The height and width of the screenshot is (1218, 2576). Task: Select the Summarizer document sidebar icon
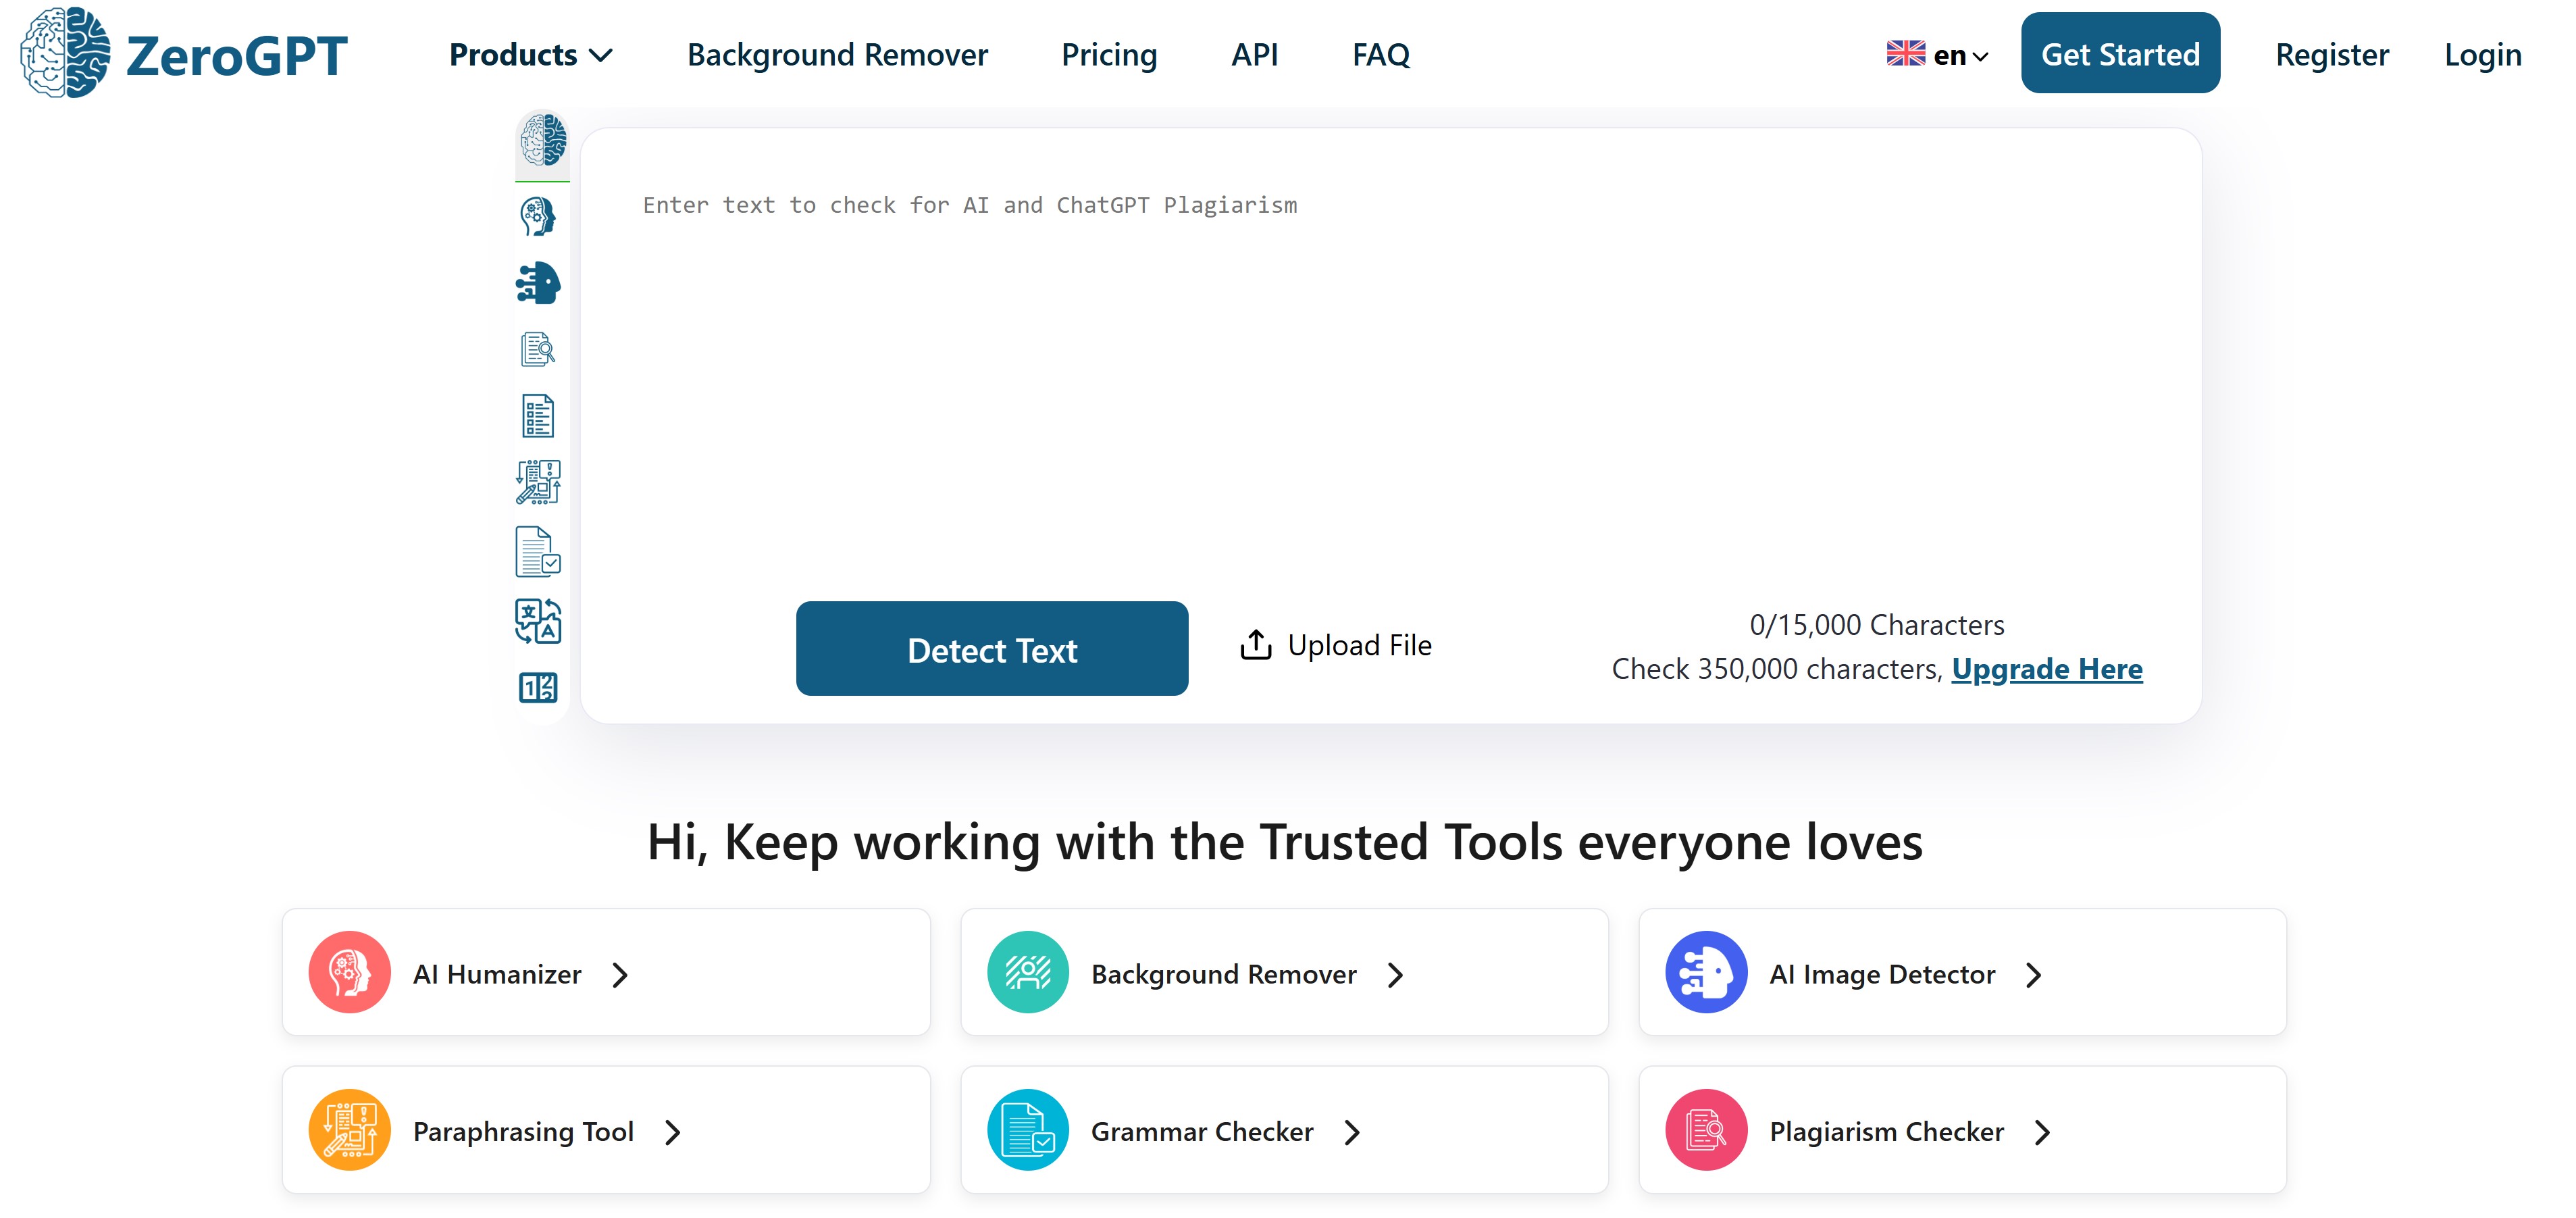click(x=538, y=416)
